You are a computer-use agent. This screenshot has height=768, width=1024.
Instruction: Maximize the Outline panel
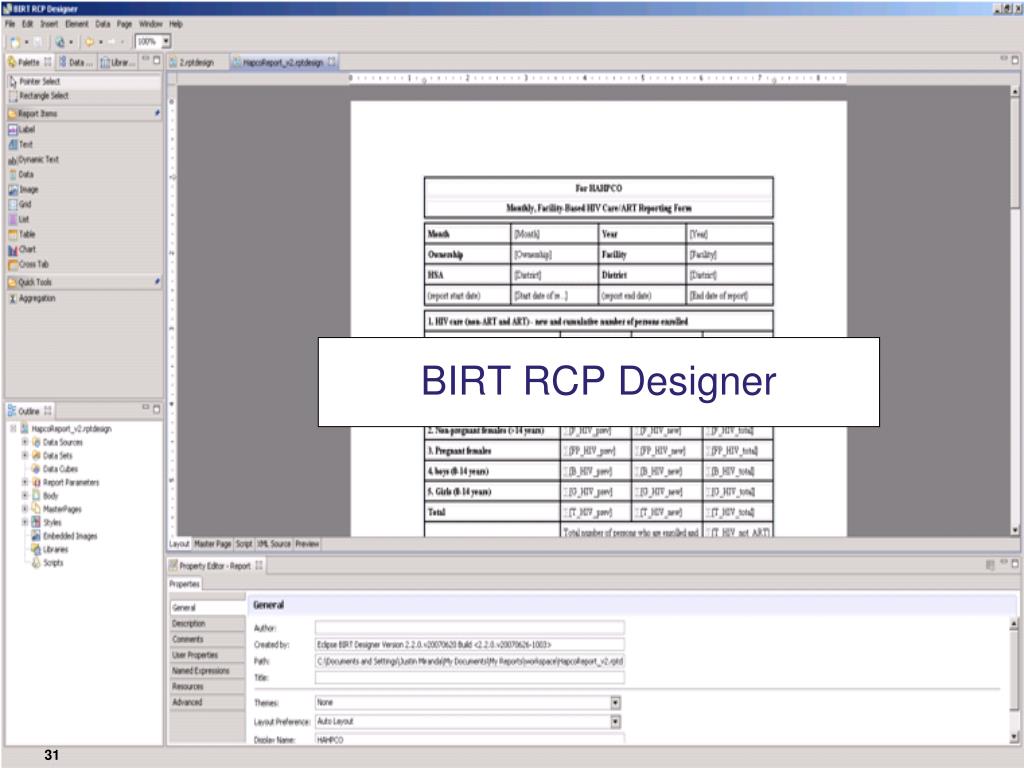(x=157, y=409)
